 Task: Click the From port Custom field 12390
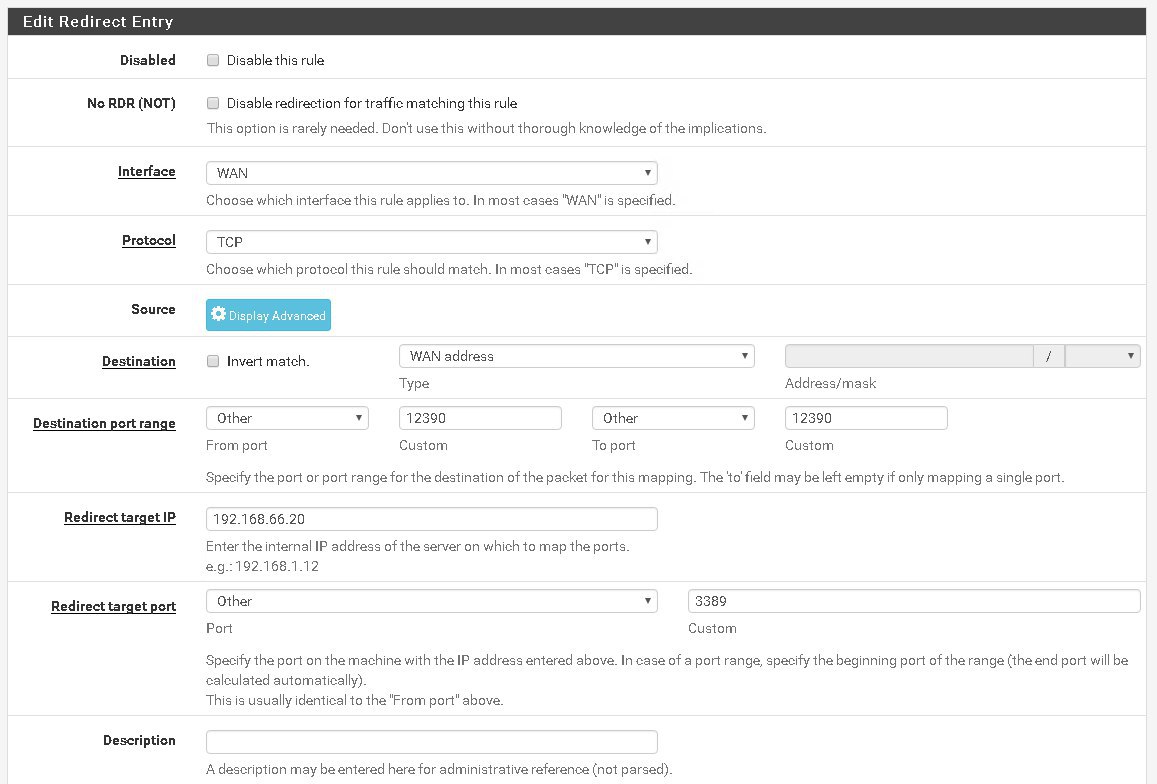coord(480,418)
